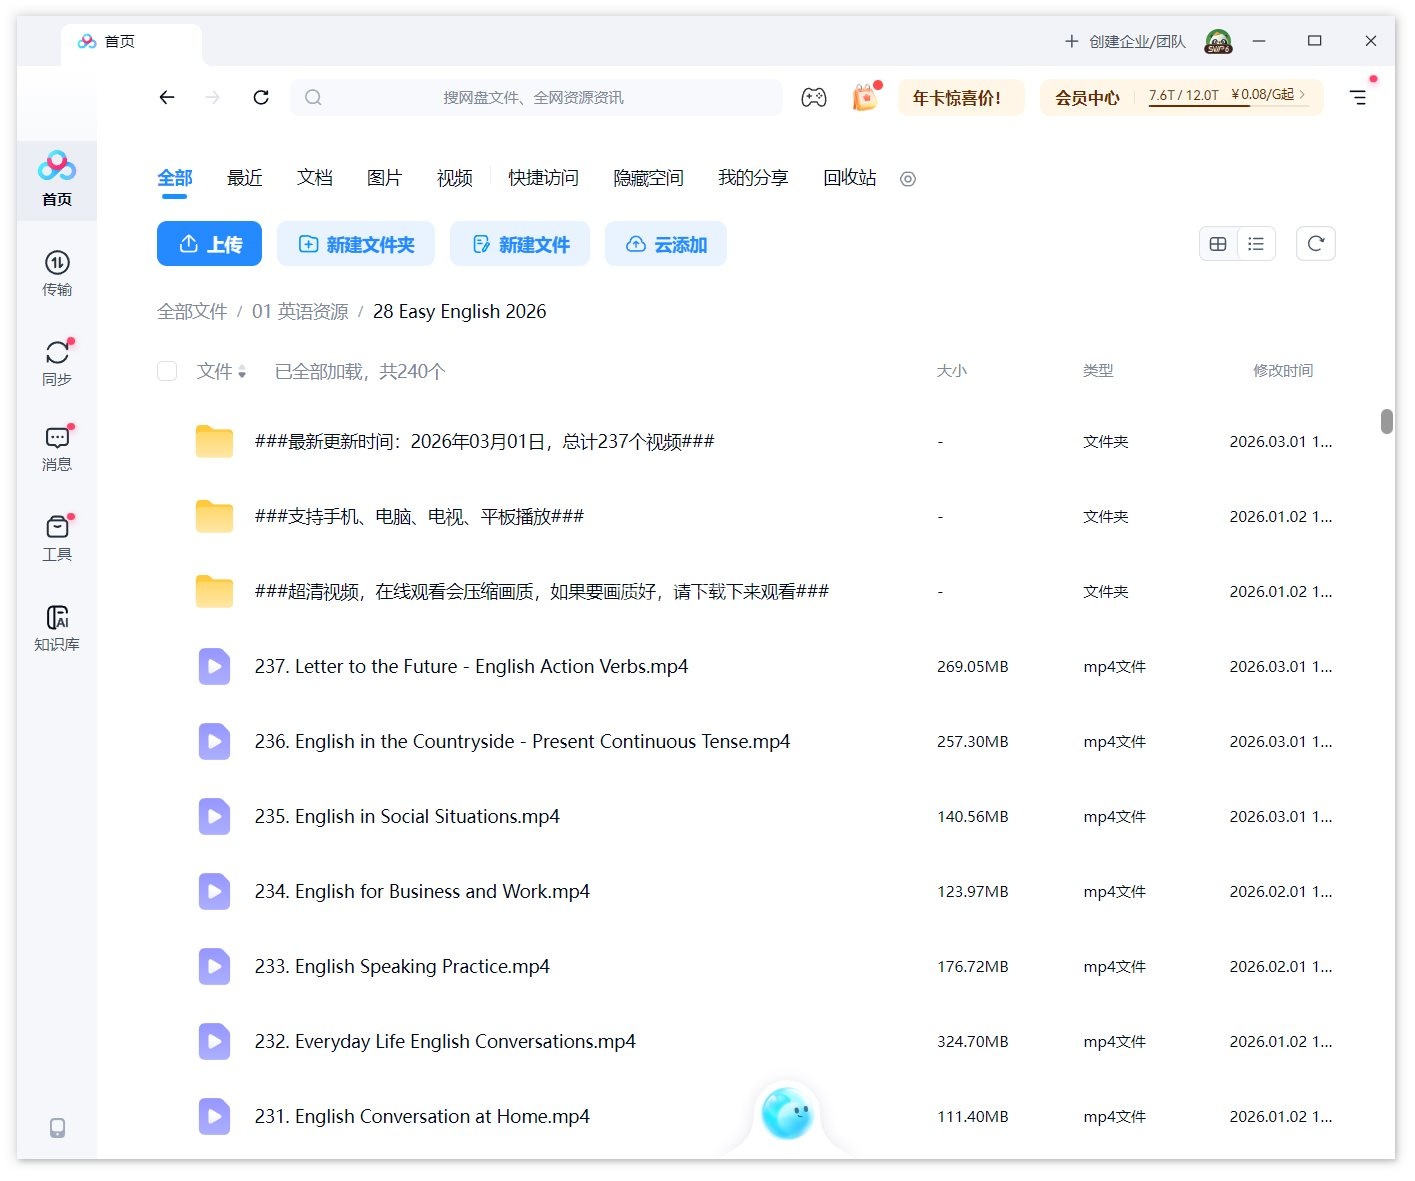Click the game controller icon near search bar
Viewport: 1415px width, 1181px height.
click(x=814, y=97)
